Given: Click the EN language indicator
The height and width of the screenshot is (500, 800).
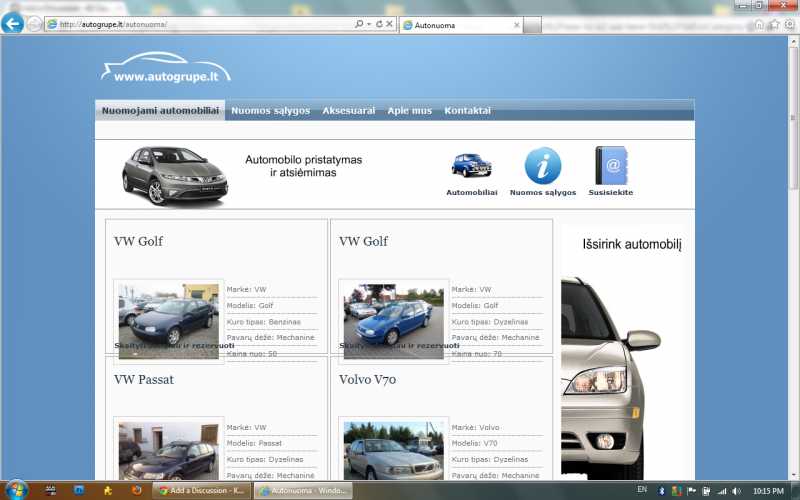Looking at the screenshot, I should [x=642, y=489].
